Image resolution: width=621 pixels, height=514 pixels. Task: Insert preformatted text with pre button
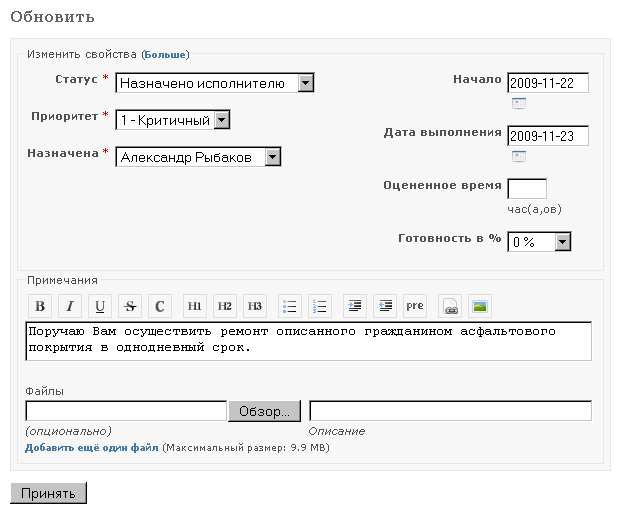pyautogui.click(x=415, y=306)
